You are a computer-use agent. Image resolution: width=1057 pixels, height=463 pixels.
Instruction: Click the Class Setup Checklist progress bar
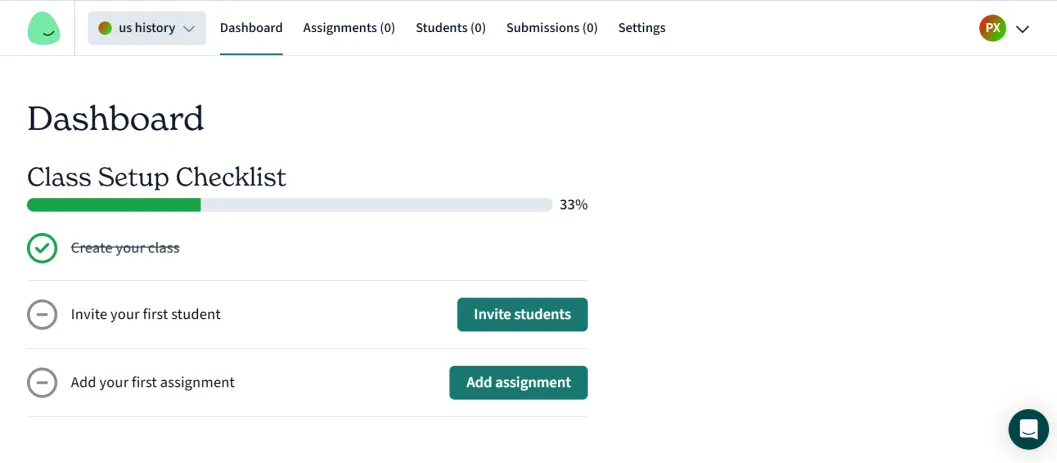point(290,205)
